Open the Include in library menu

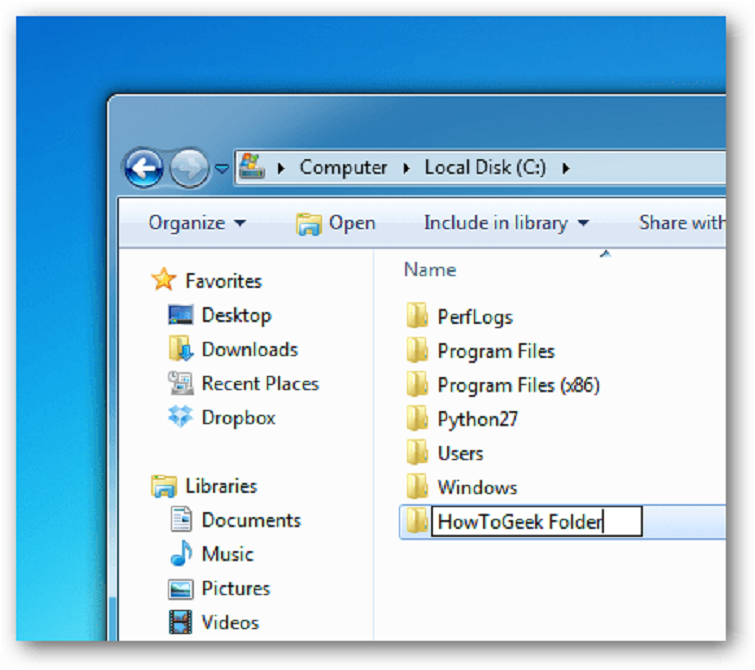[x=506, y=223]
